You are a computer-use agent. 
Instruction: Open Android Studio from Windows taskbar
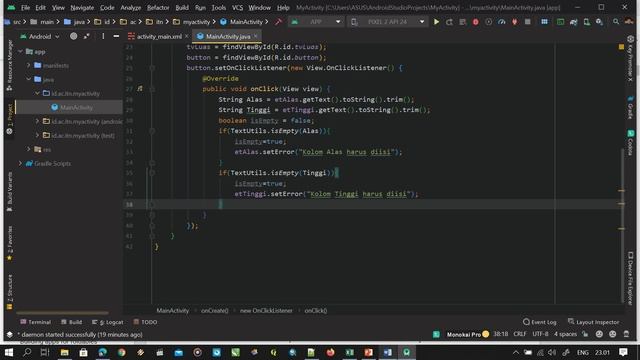pyautogui.click(x=407, y=352)
